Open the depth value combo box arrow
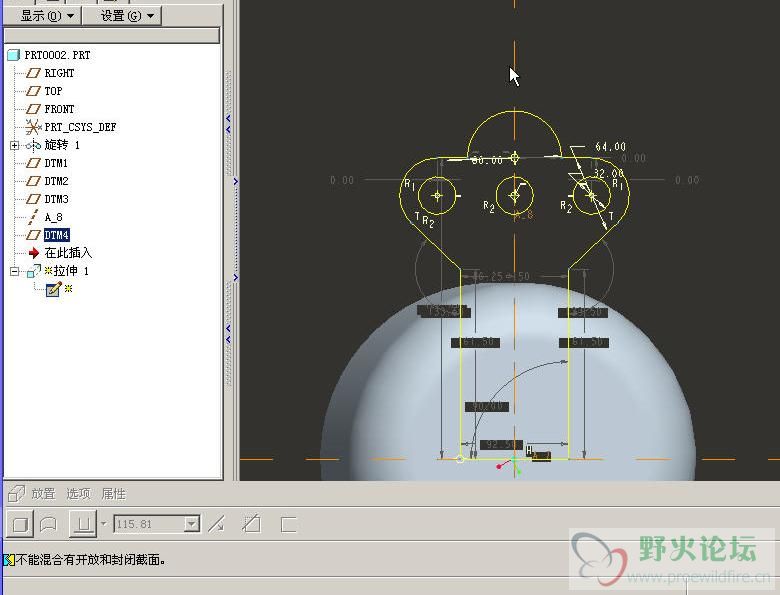Image resolution: width=780 pixels, height=595 pixels. click(x=192, y=524)
